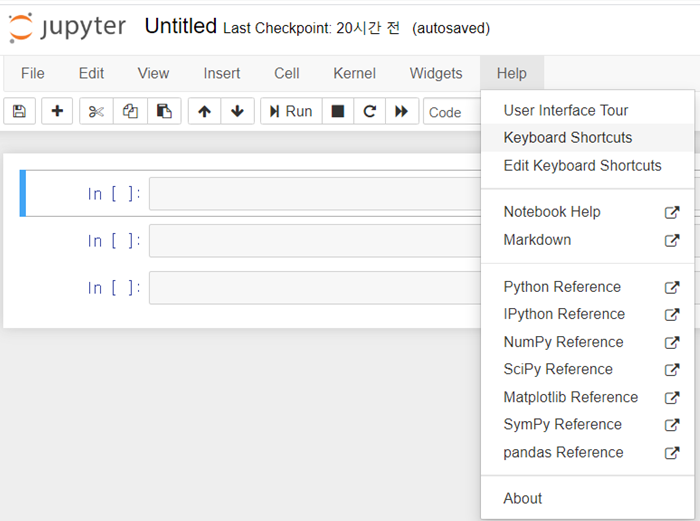Select third cell via its In [ ] prompt
Screen dimensions: 700x521
pyautogui.click(x=114, y=288)
